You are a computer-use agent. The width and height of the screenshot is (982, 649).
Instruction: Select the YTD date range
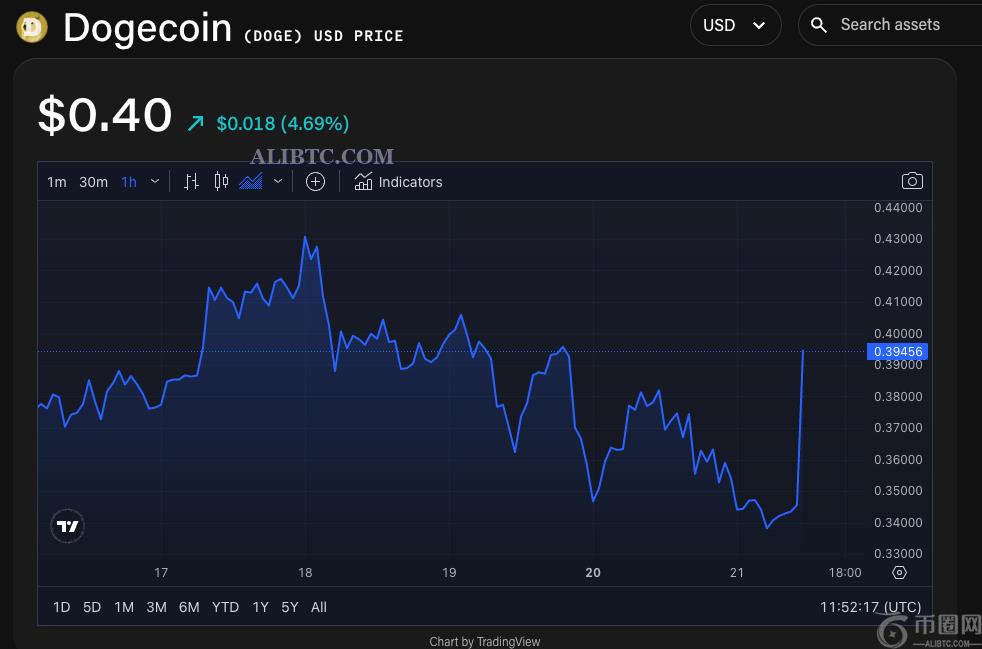225,607
